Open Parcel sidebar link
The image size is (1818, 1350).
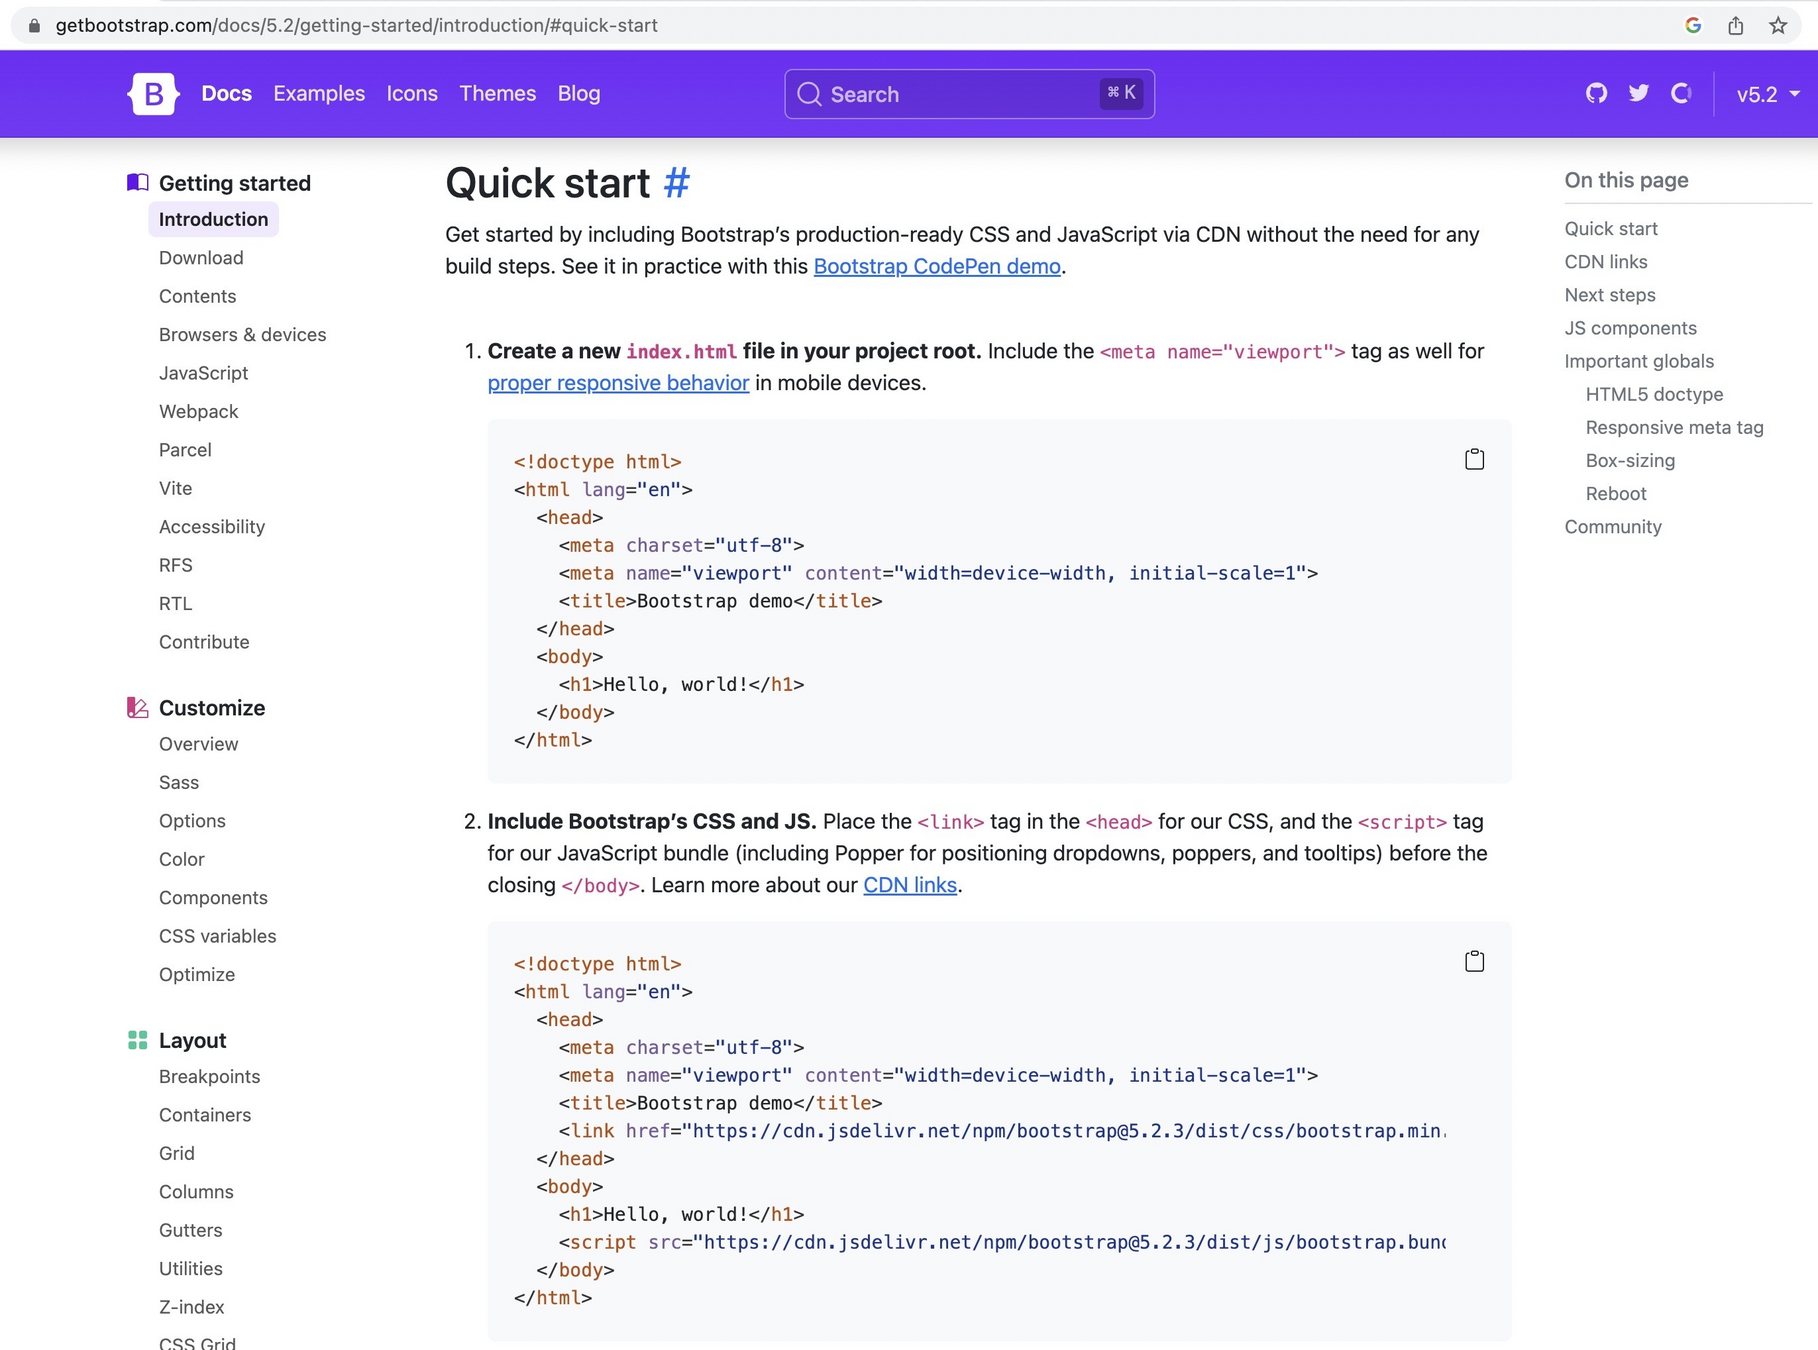click(x=185, y=450)
